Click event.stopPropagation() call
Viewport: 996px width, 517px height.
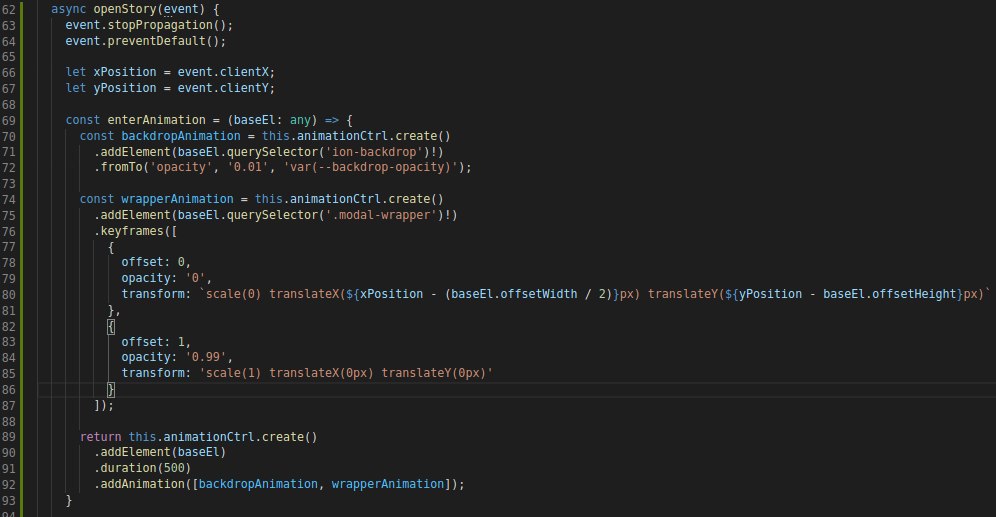pyautogui.click(x=149, y=25)
